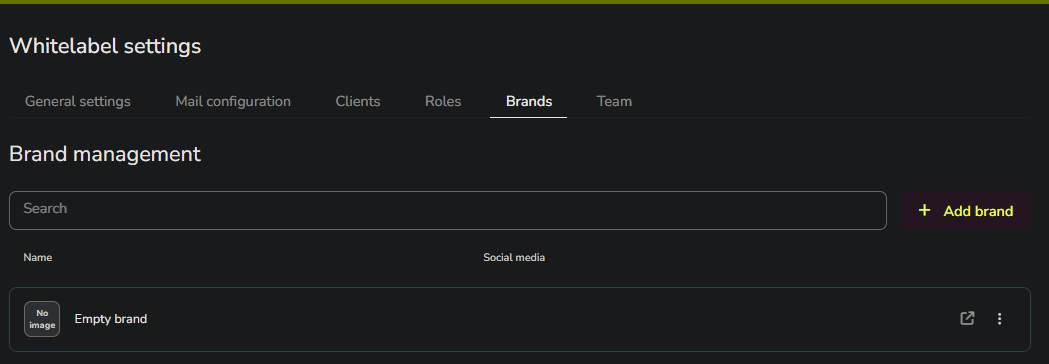Select the Empty brand row name

[x=110, y=319]
